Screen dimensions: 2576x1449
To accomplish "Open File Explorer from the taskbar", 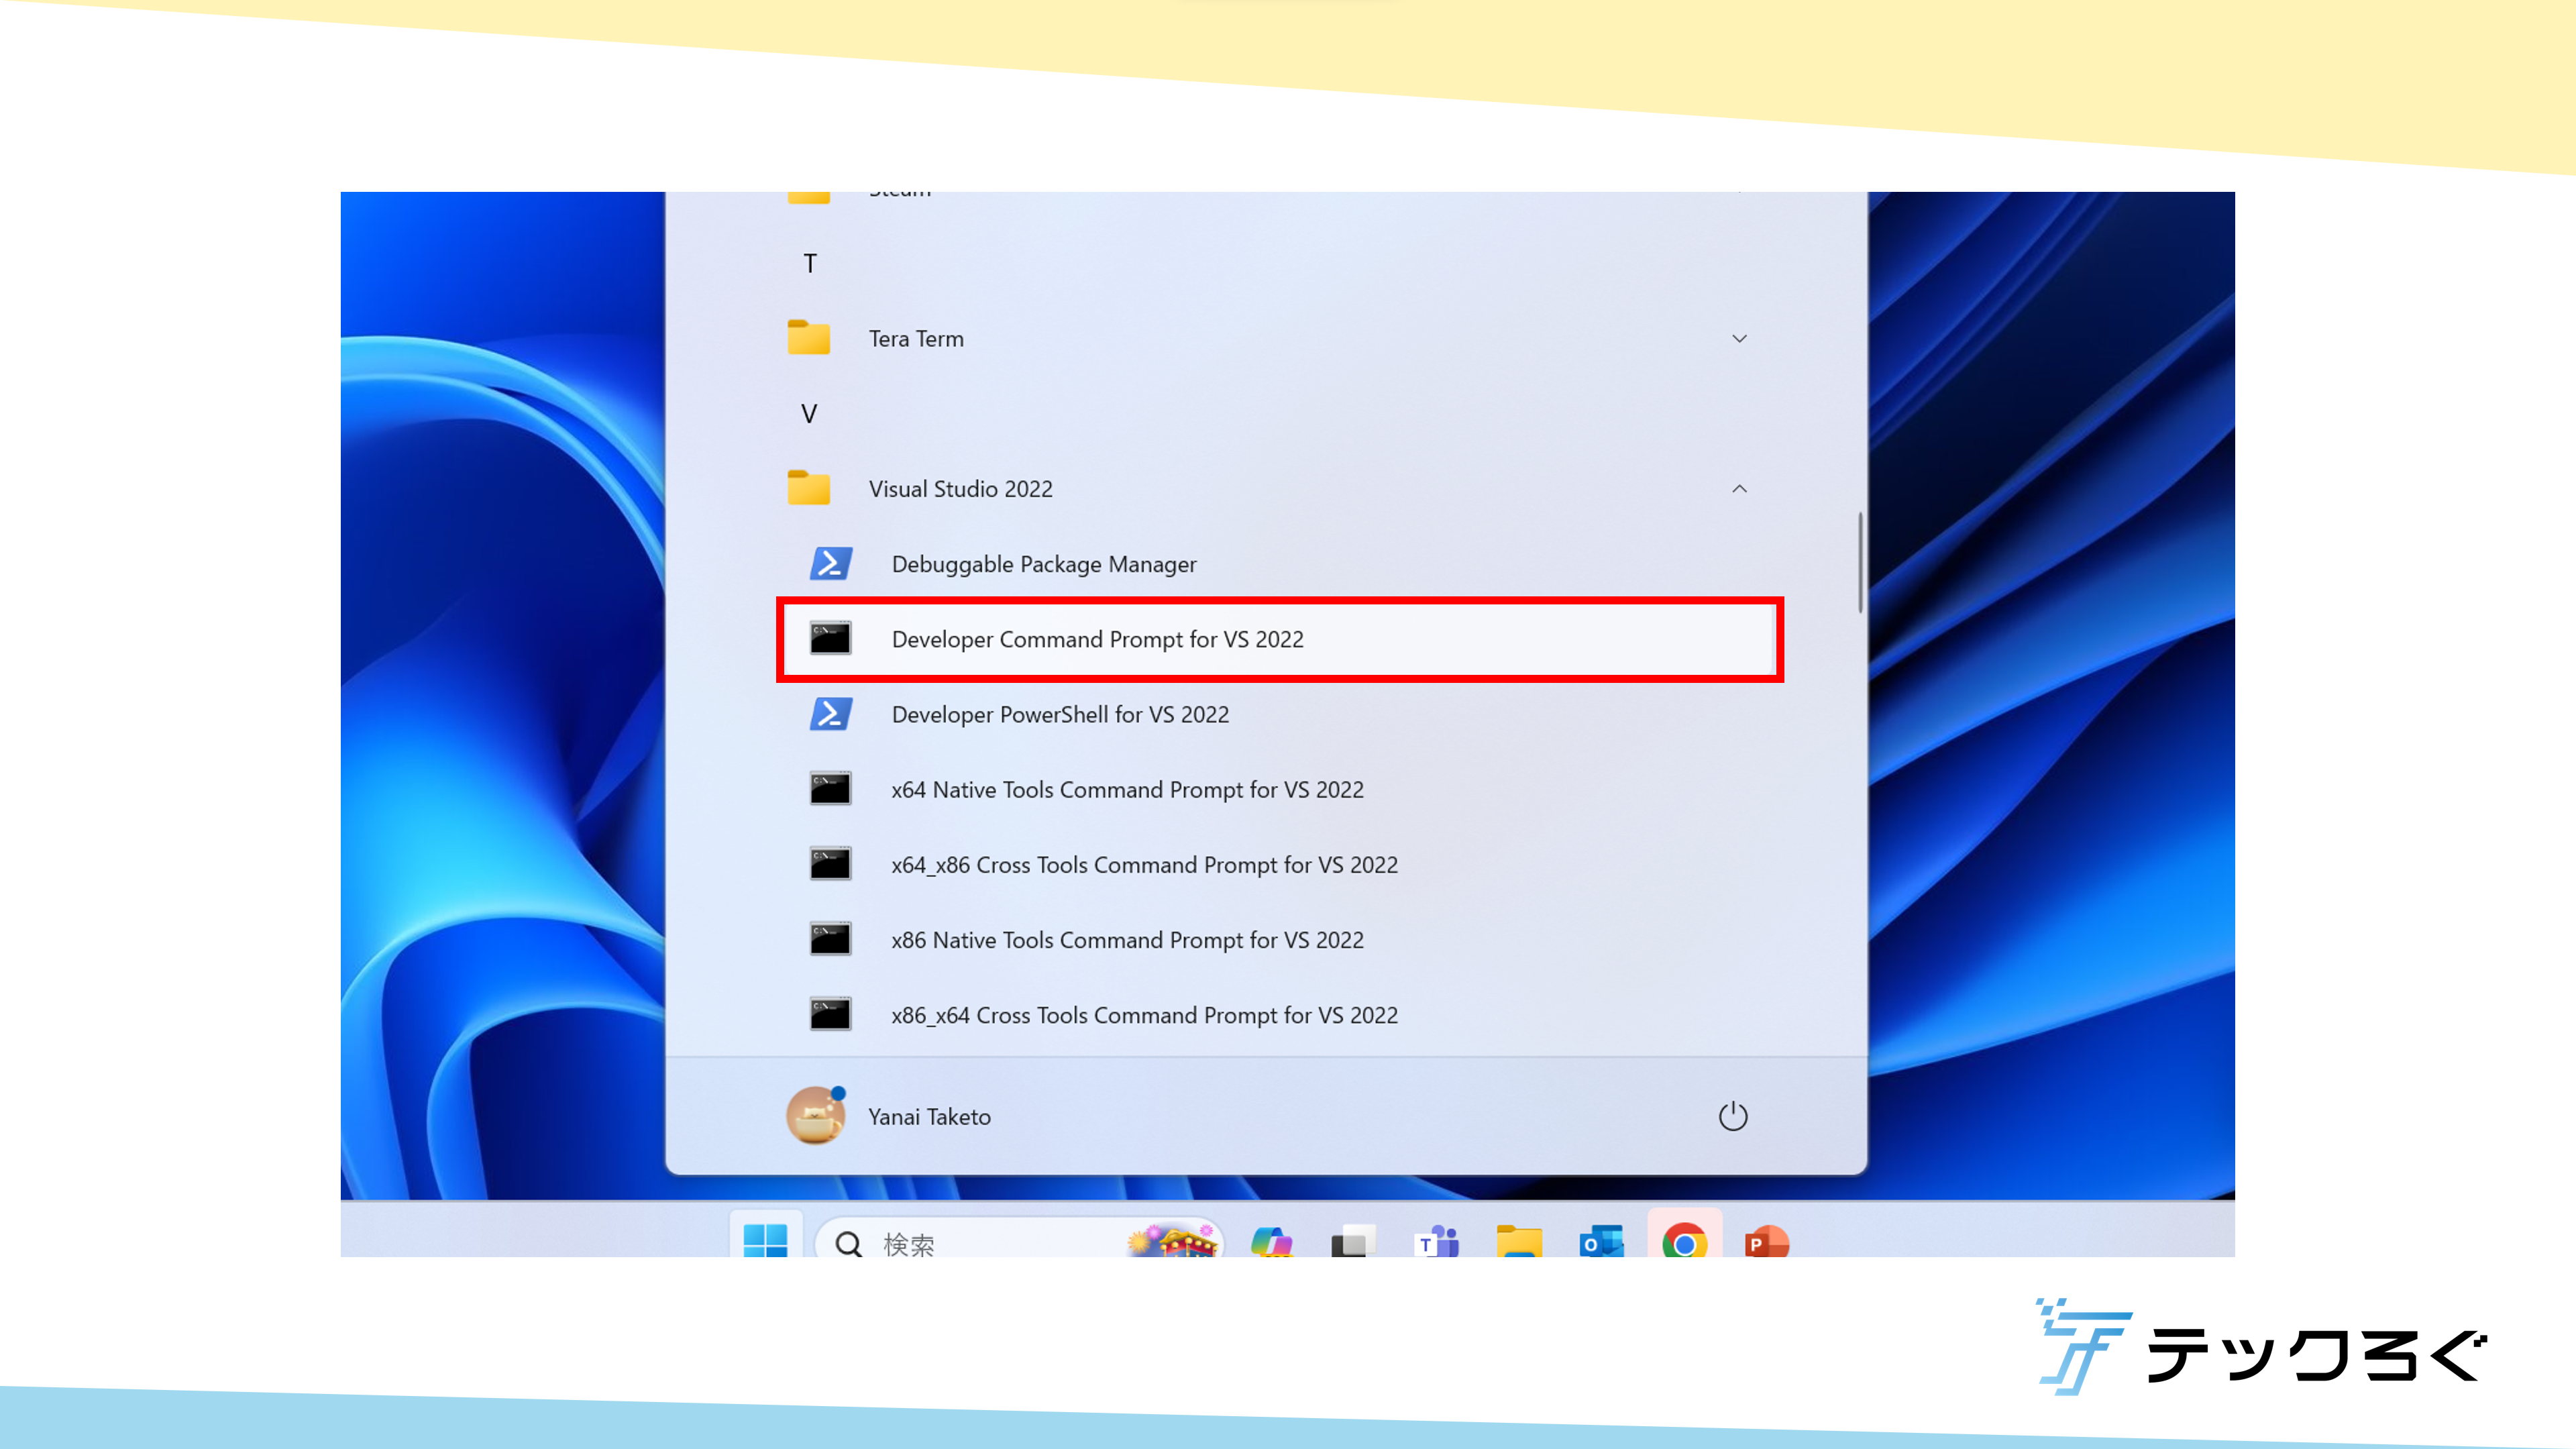I will (x=1519, y=1241).
